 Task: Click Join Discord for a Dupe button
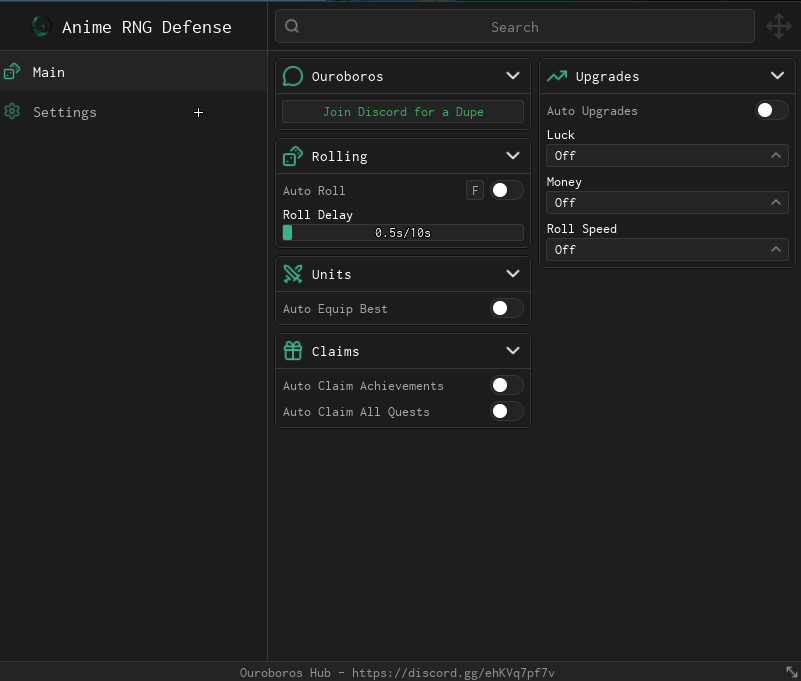[x=403, y=112]
